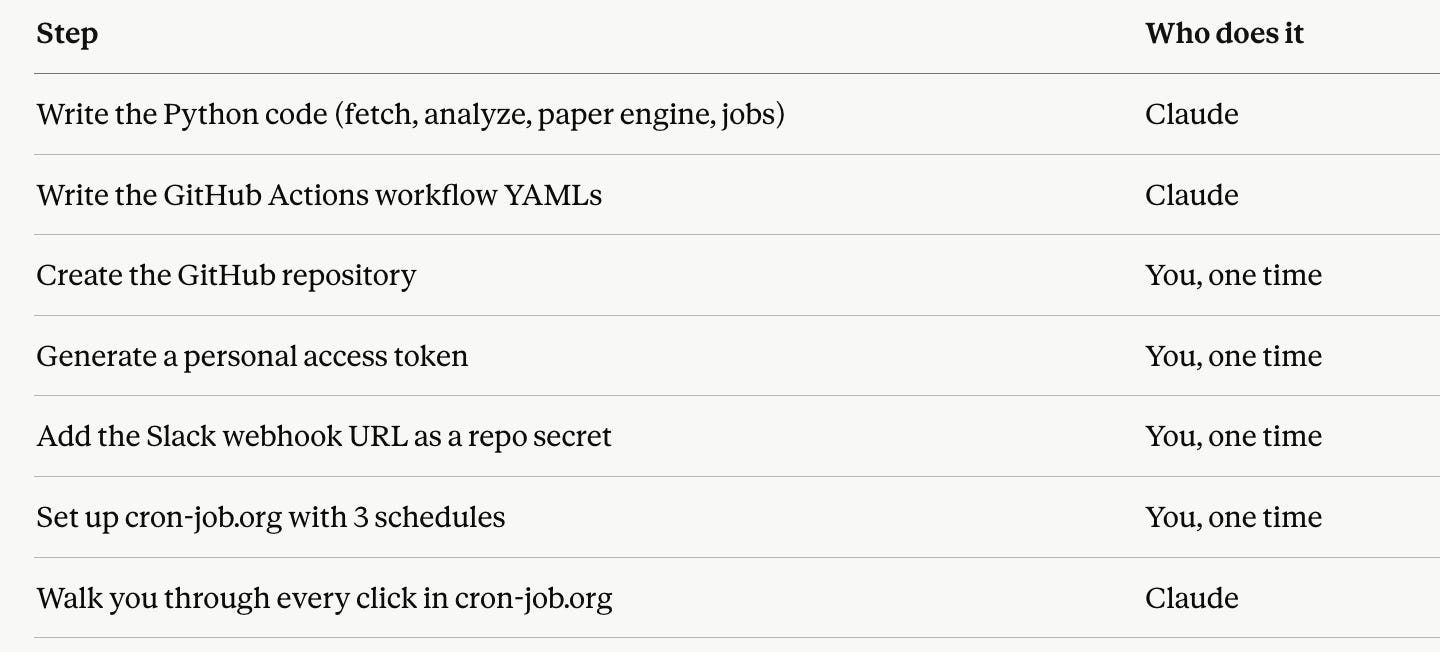1440x652 pixels.
Task: Click "Claude" in the walk-through row
Action: coord(1192,599)
